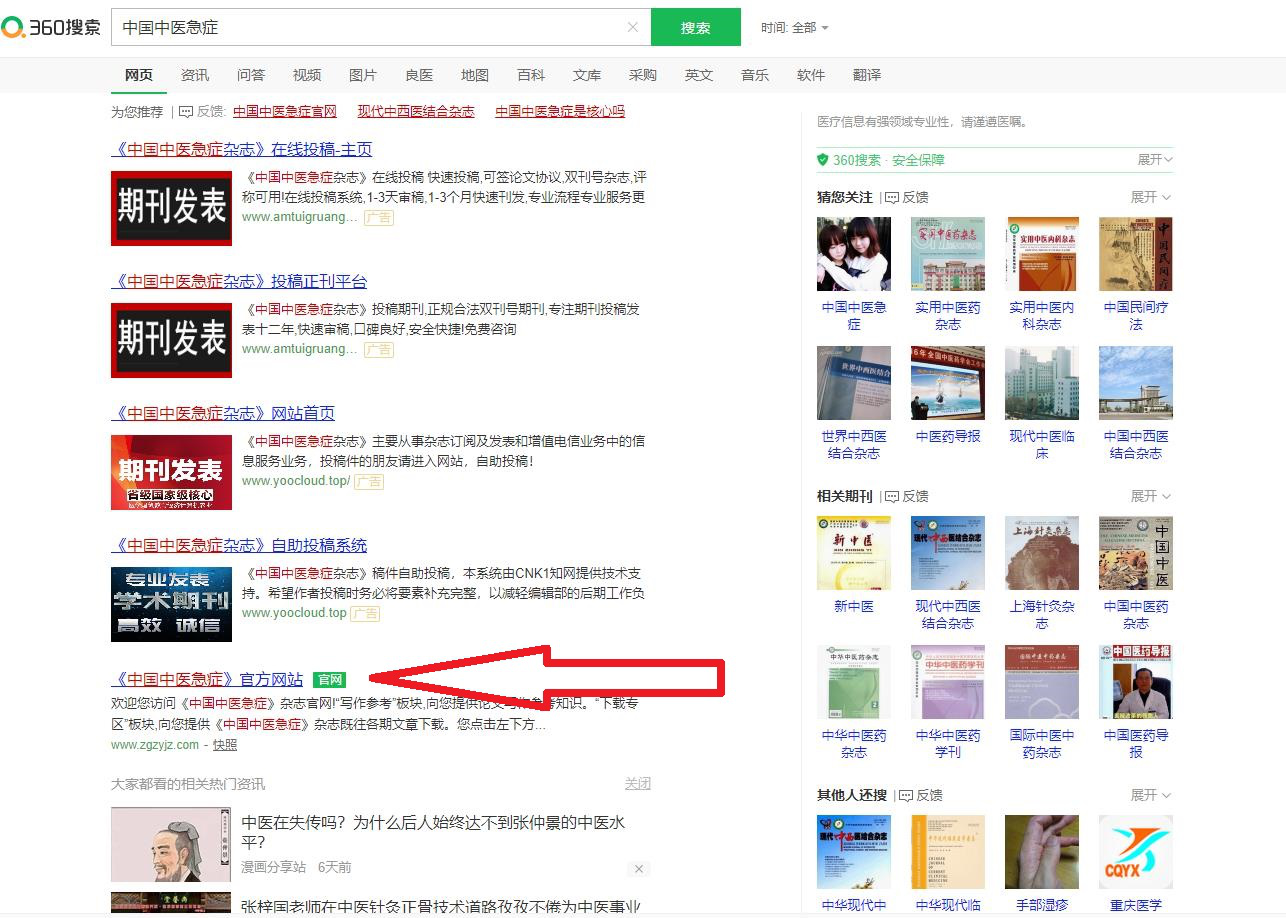Open result 投稿正刊平台 link

(x=239, y=281)
